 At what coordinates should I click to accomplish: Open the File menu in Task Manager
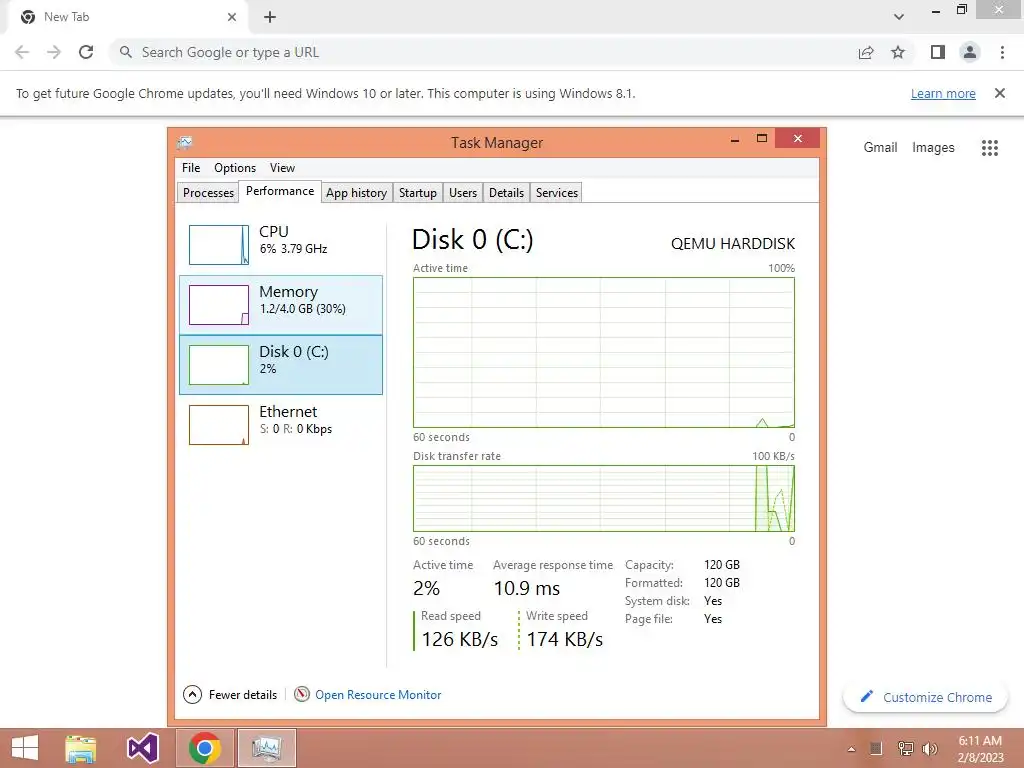click(191, 168)
